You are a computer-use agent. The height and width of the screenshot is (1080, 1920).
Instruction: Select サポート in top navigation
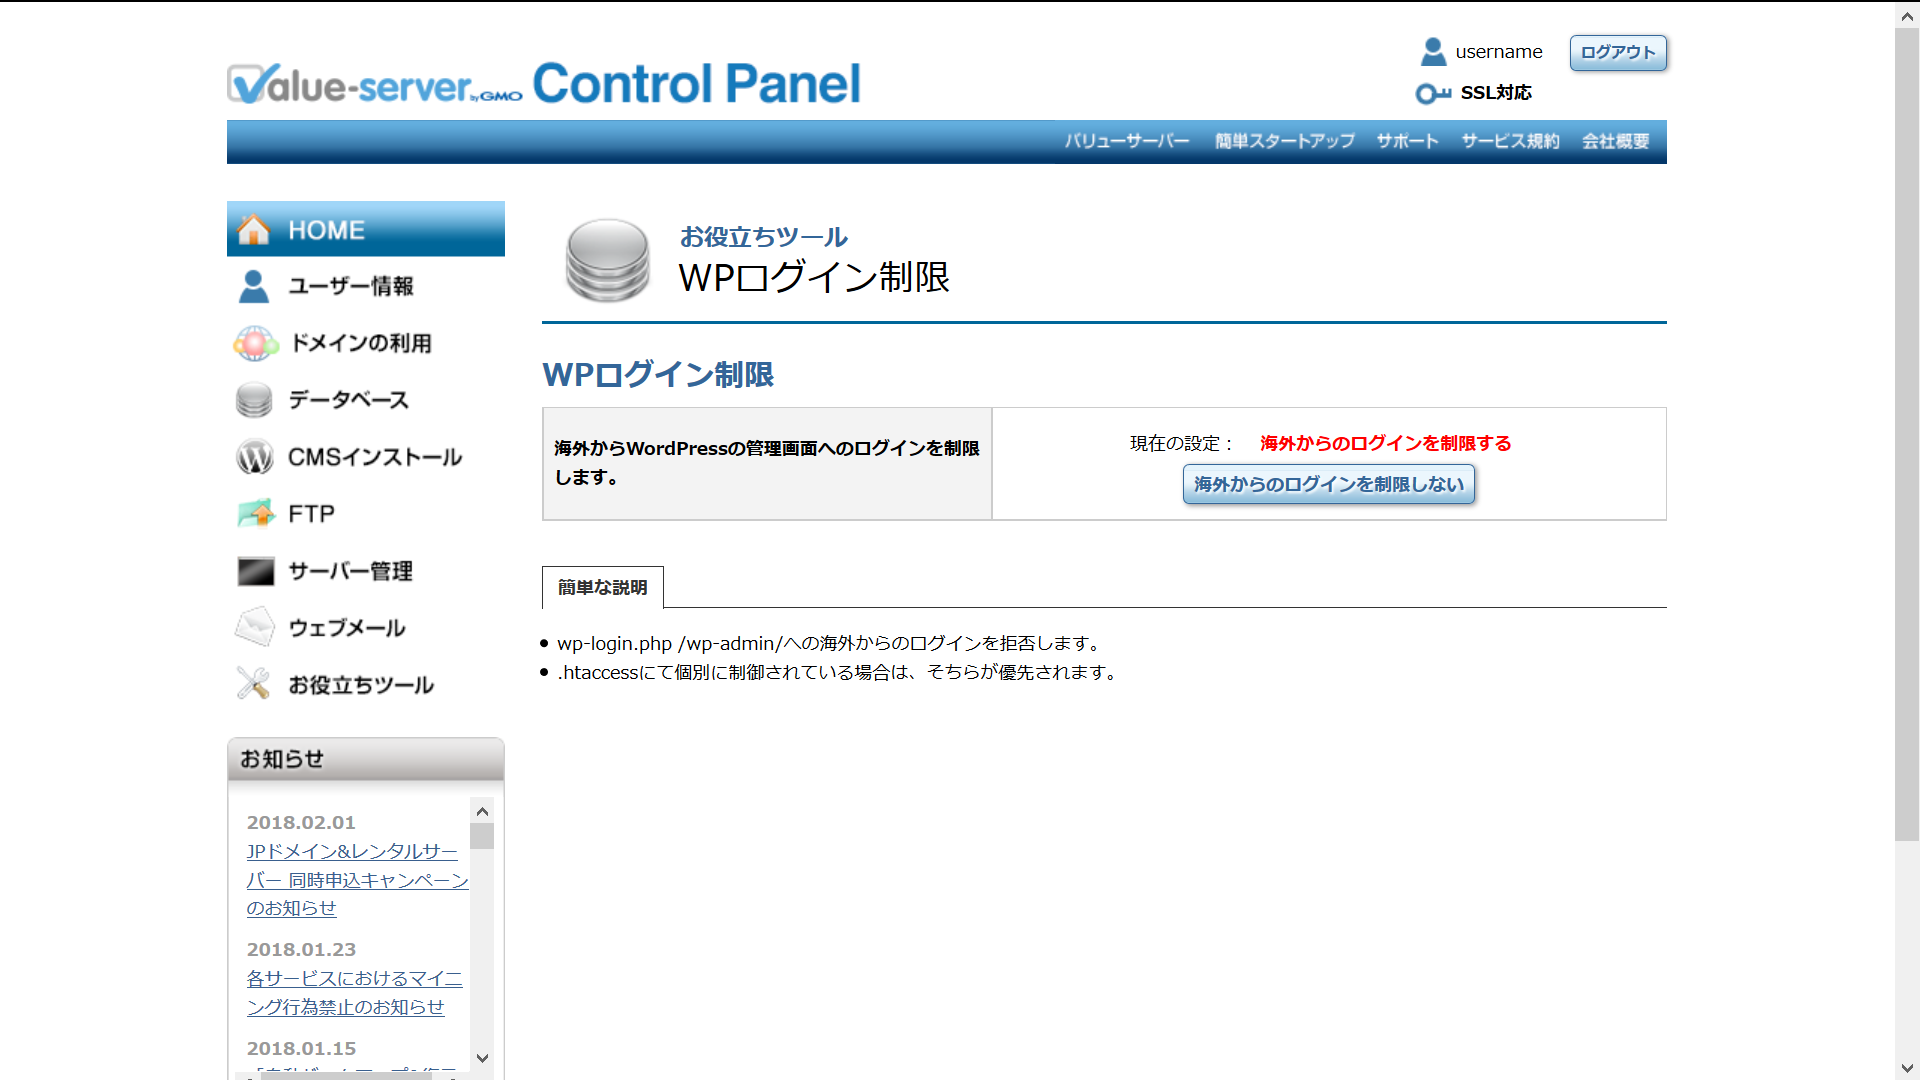click(x=1407, y=141)
